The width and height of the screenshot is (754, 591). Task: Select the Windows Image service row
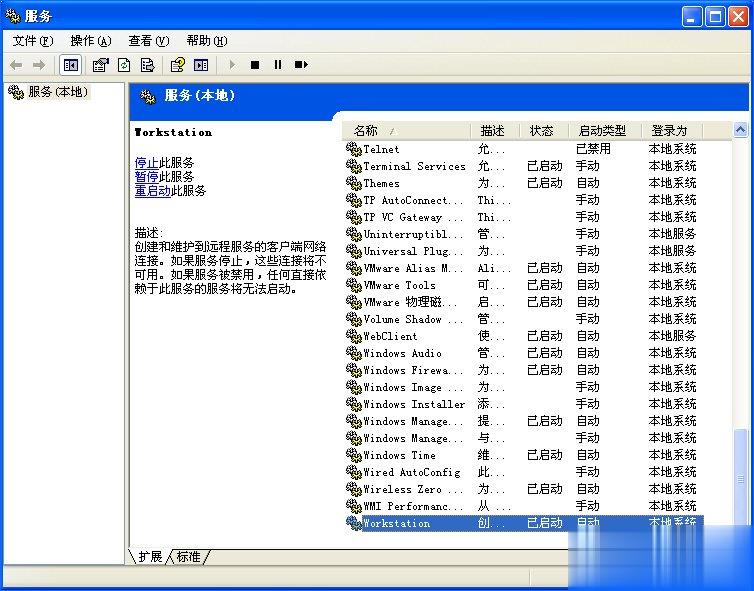coord(524,387)
